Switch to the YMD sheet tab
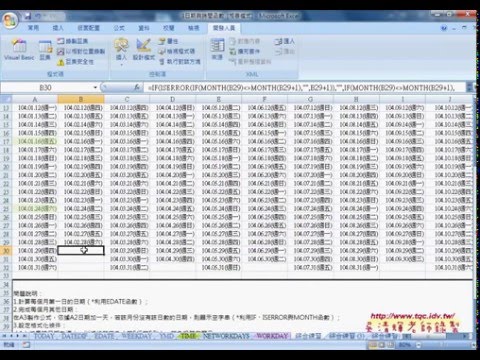 [x=167, y=336]
